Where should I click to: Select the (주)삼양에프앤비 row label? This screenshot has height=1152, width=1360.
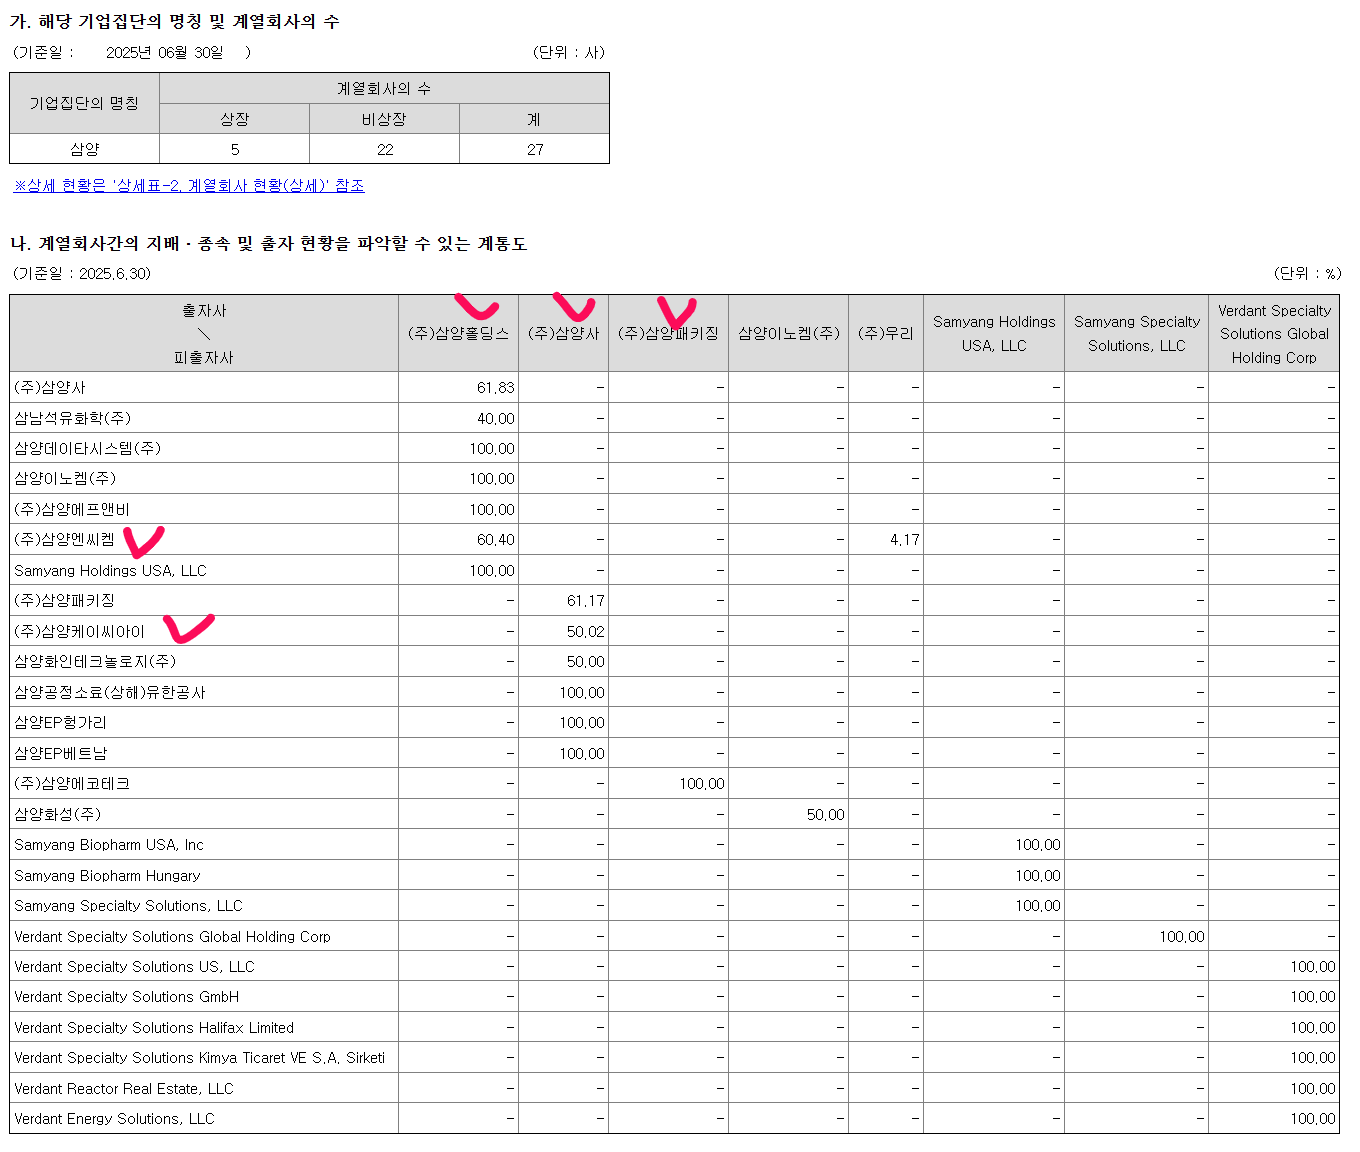point(72,509)
